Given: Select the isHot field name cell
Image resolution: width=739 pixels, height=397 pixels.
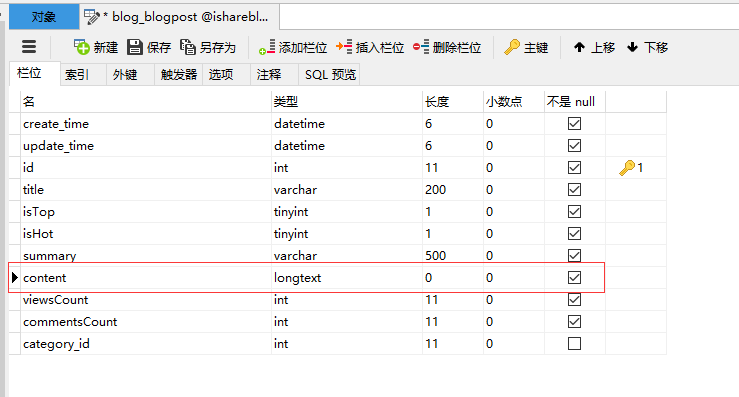Looking at the screenshot, I should tap(146, 234).
